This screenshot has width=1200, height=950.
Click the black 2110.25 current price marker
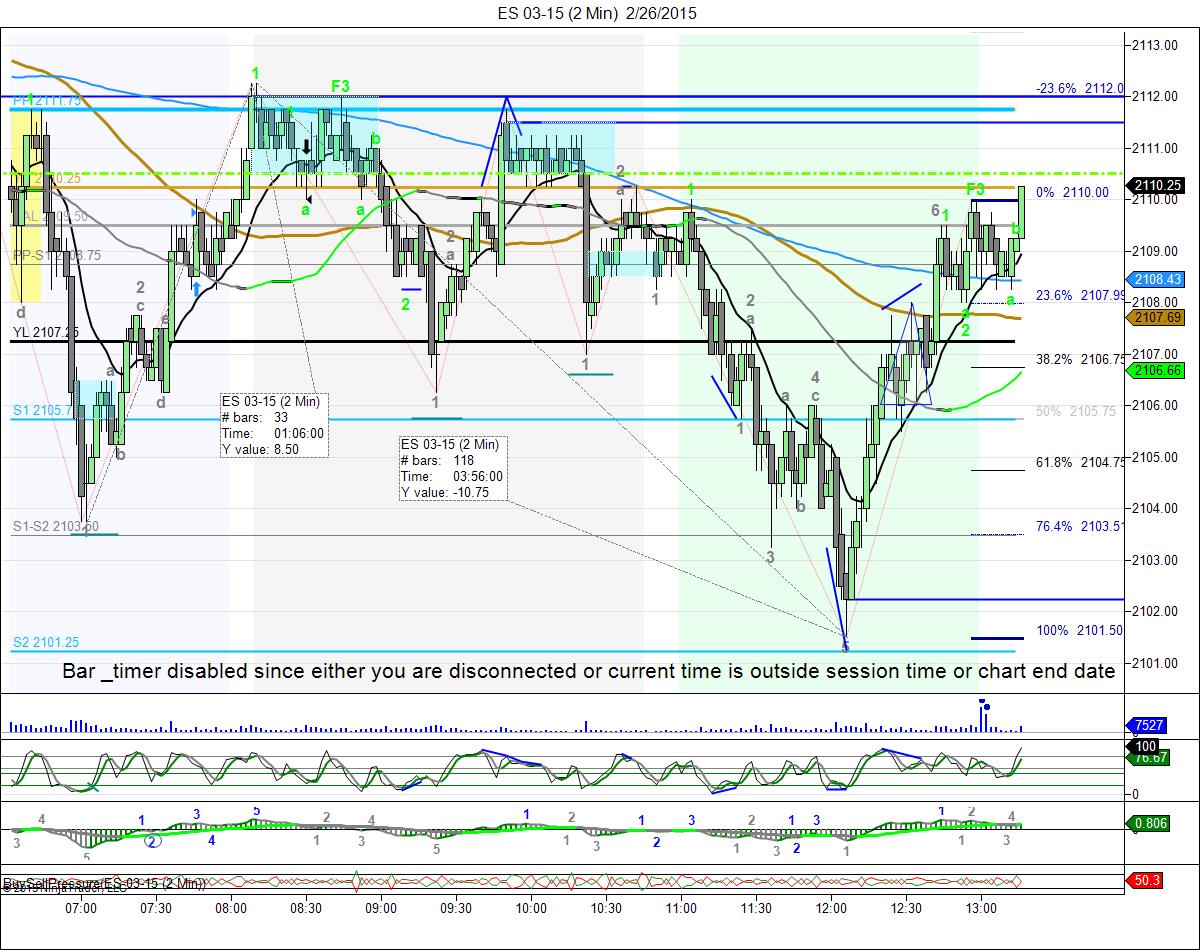1155,185
